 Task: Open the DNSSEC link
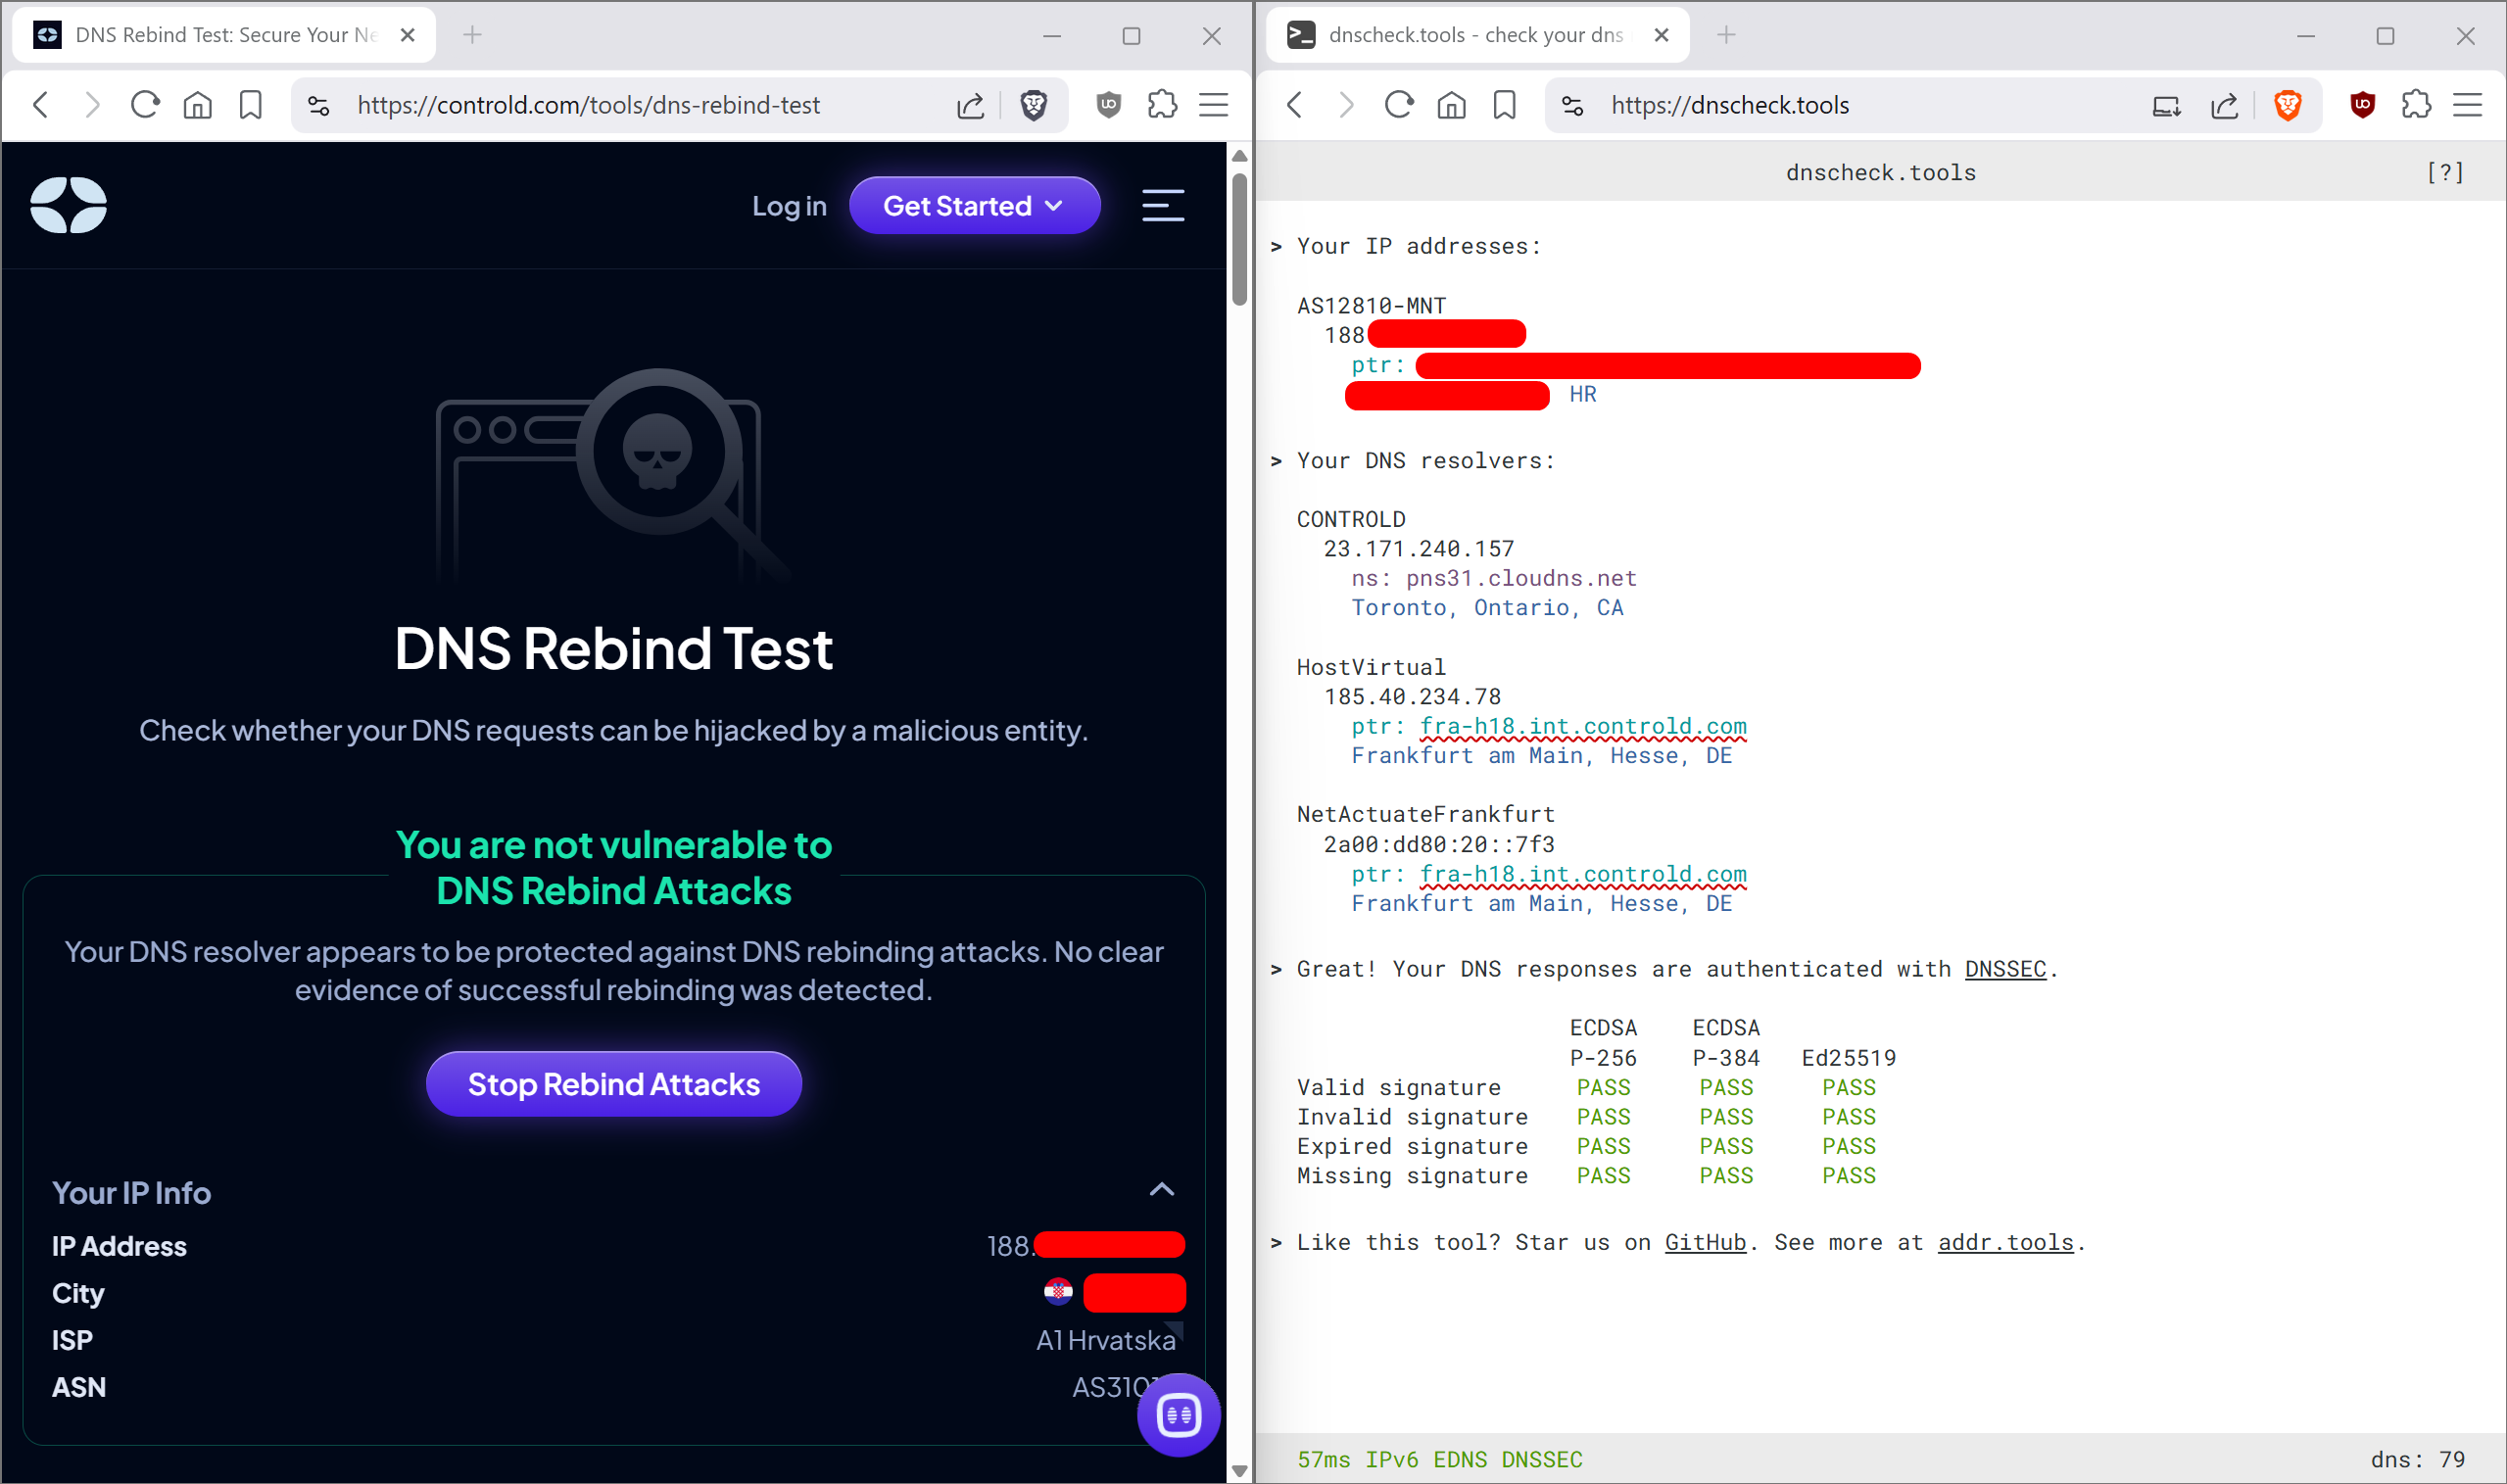[2005, 969]
